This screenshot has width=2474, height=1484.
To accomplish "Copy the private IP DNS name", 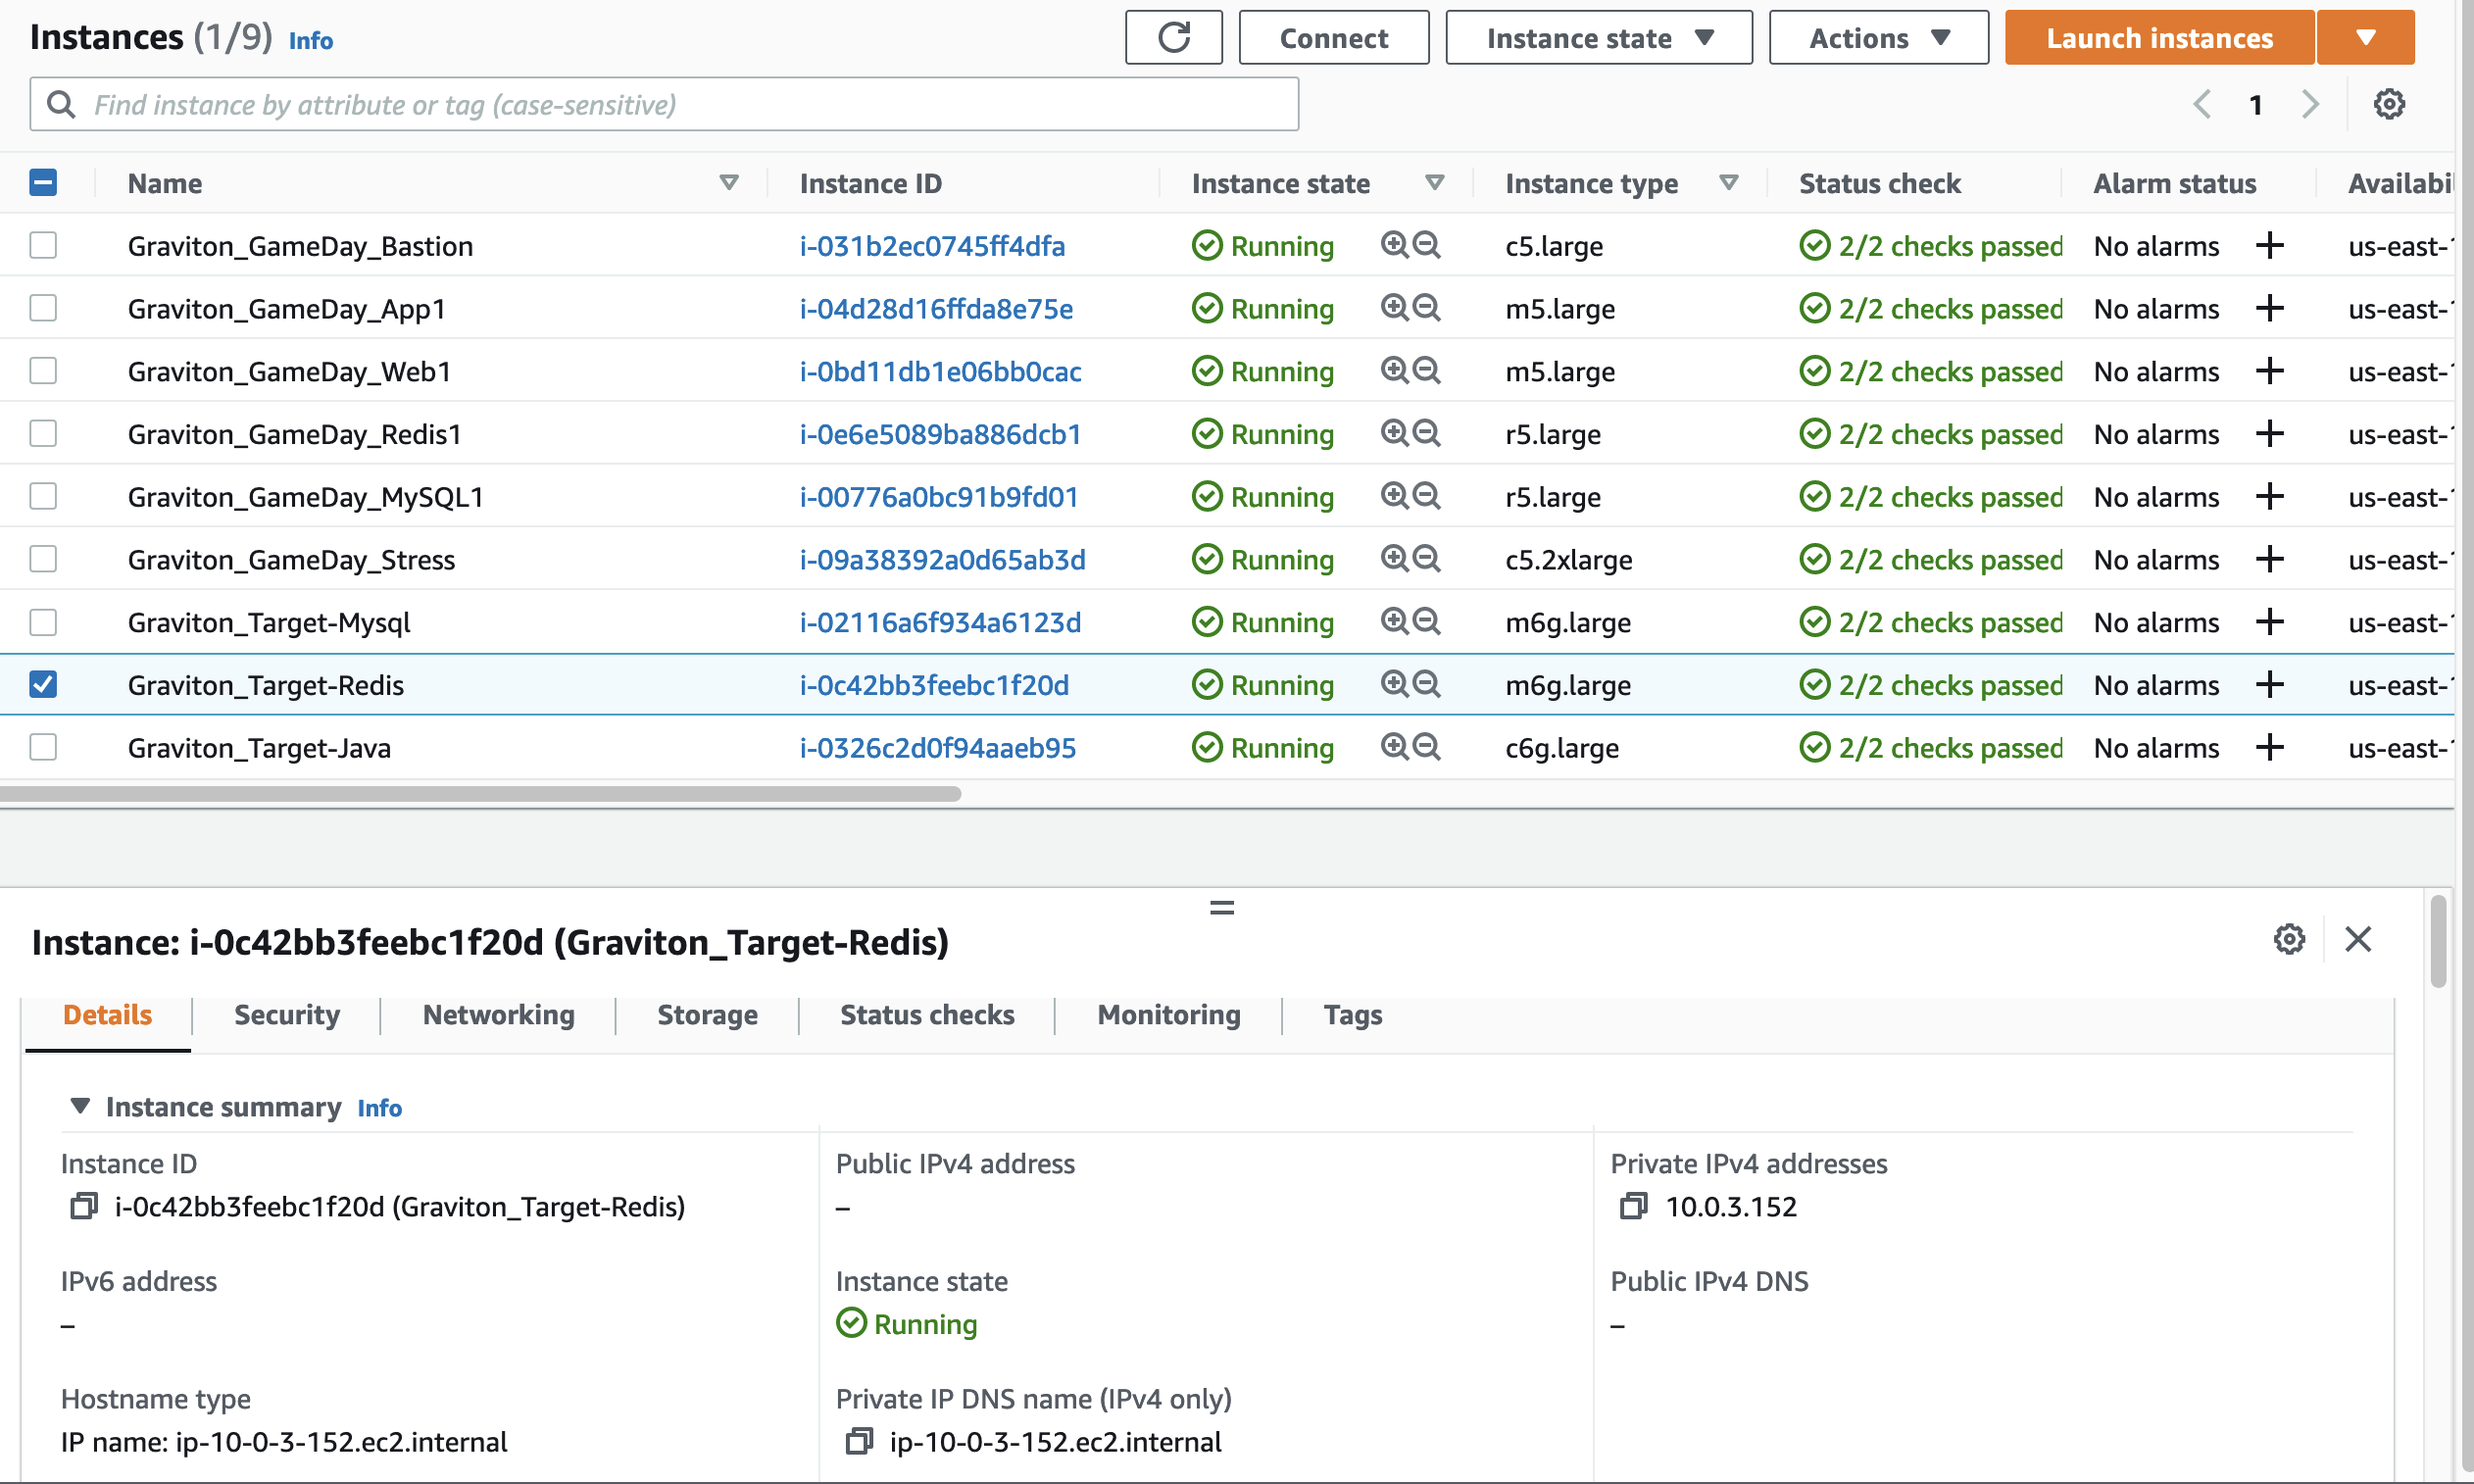I will [x=858, y=1442].
